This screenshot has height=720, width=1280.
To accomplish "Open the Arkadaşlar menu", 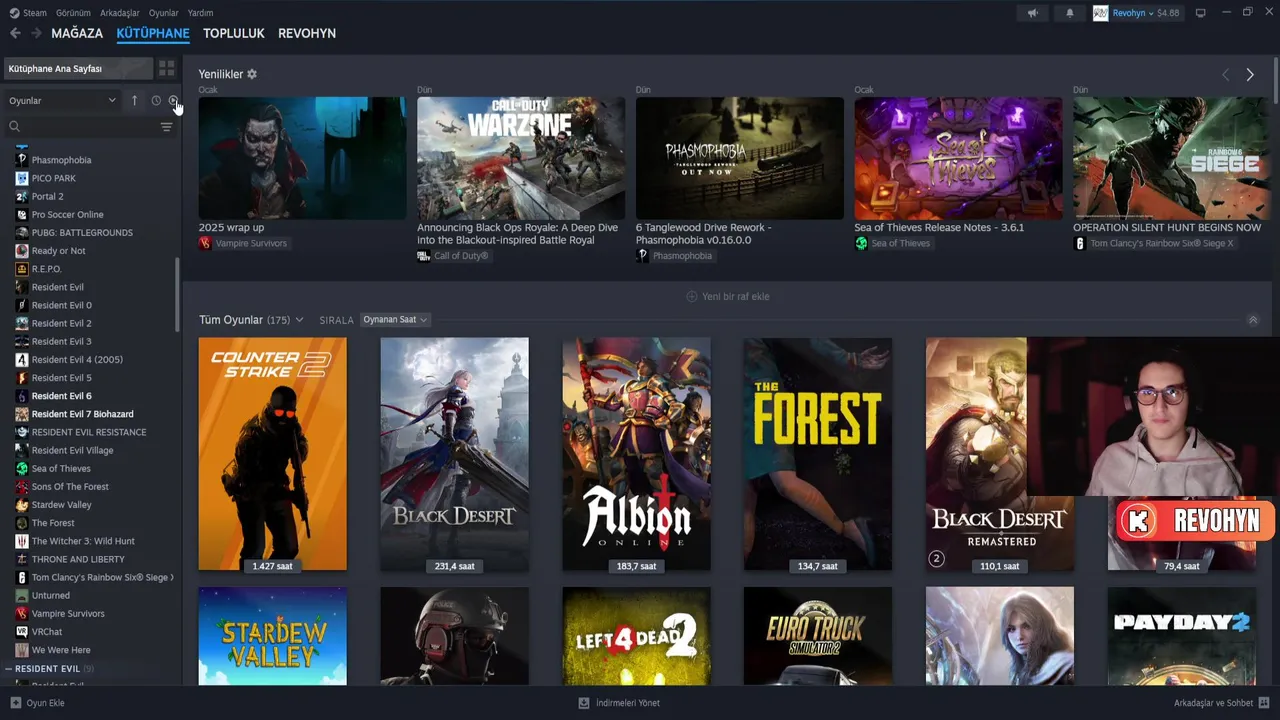I will coord(120,13).
